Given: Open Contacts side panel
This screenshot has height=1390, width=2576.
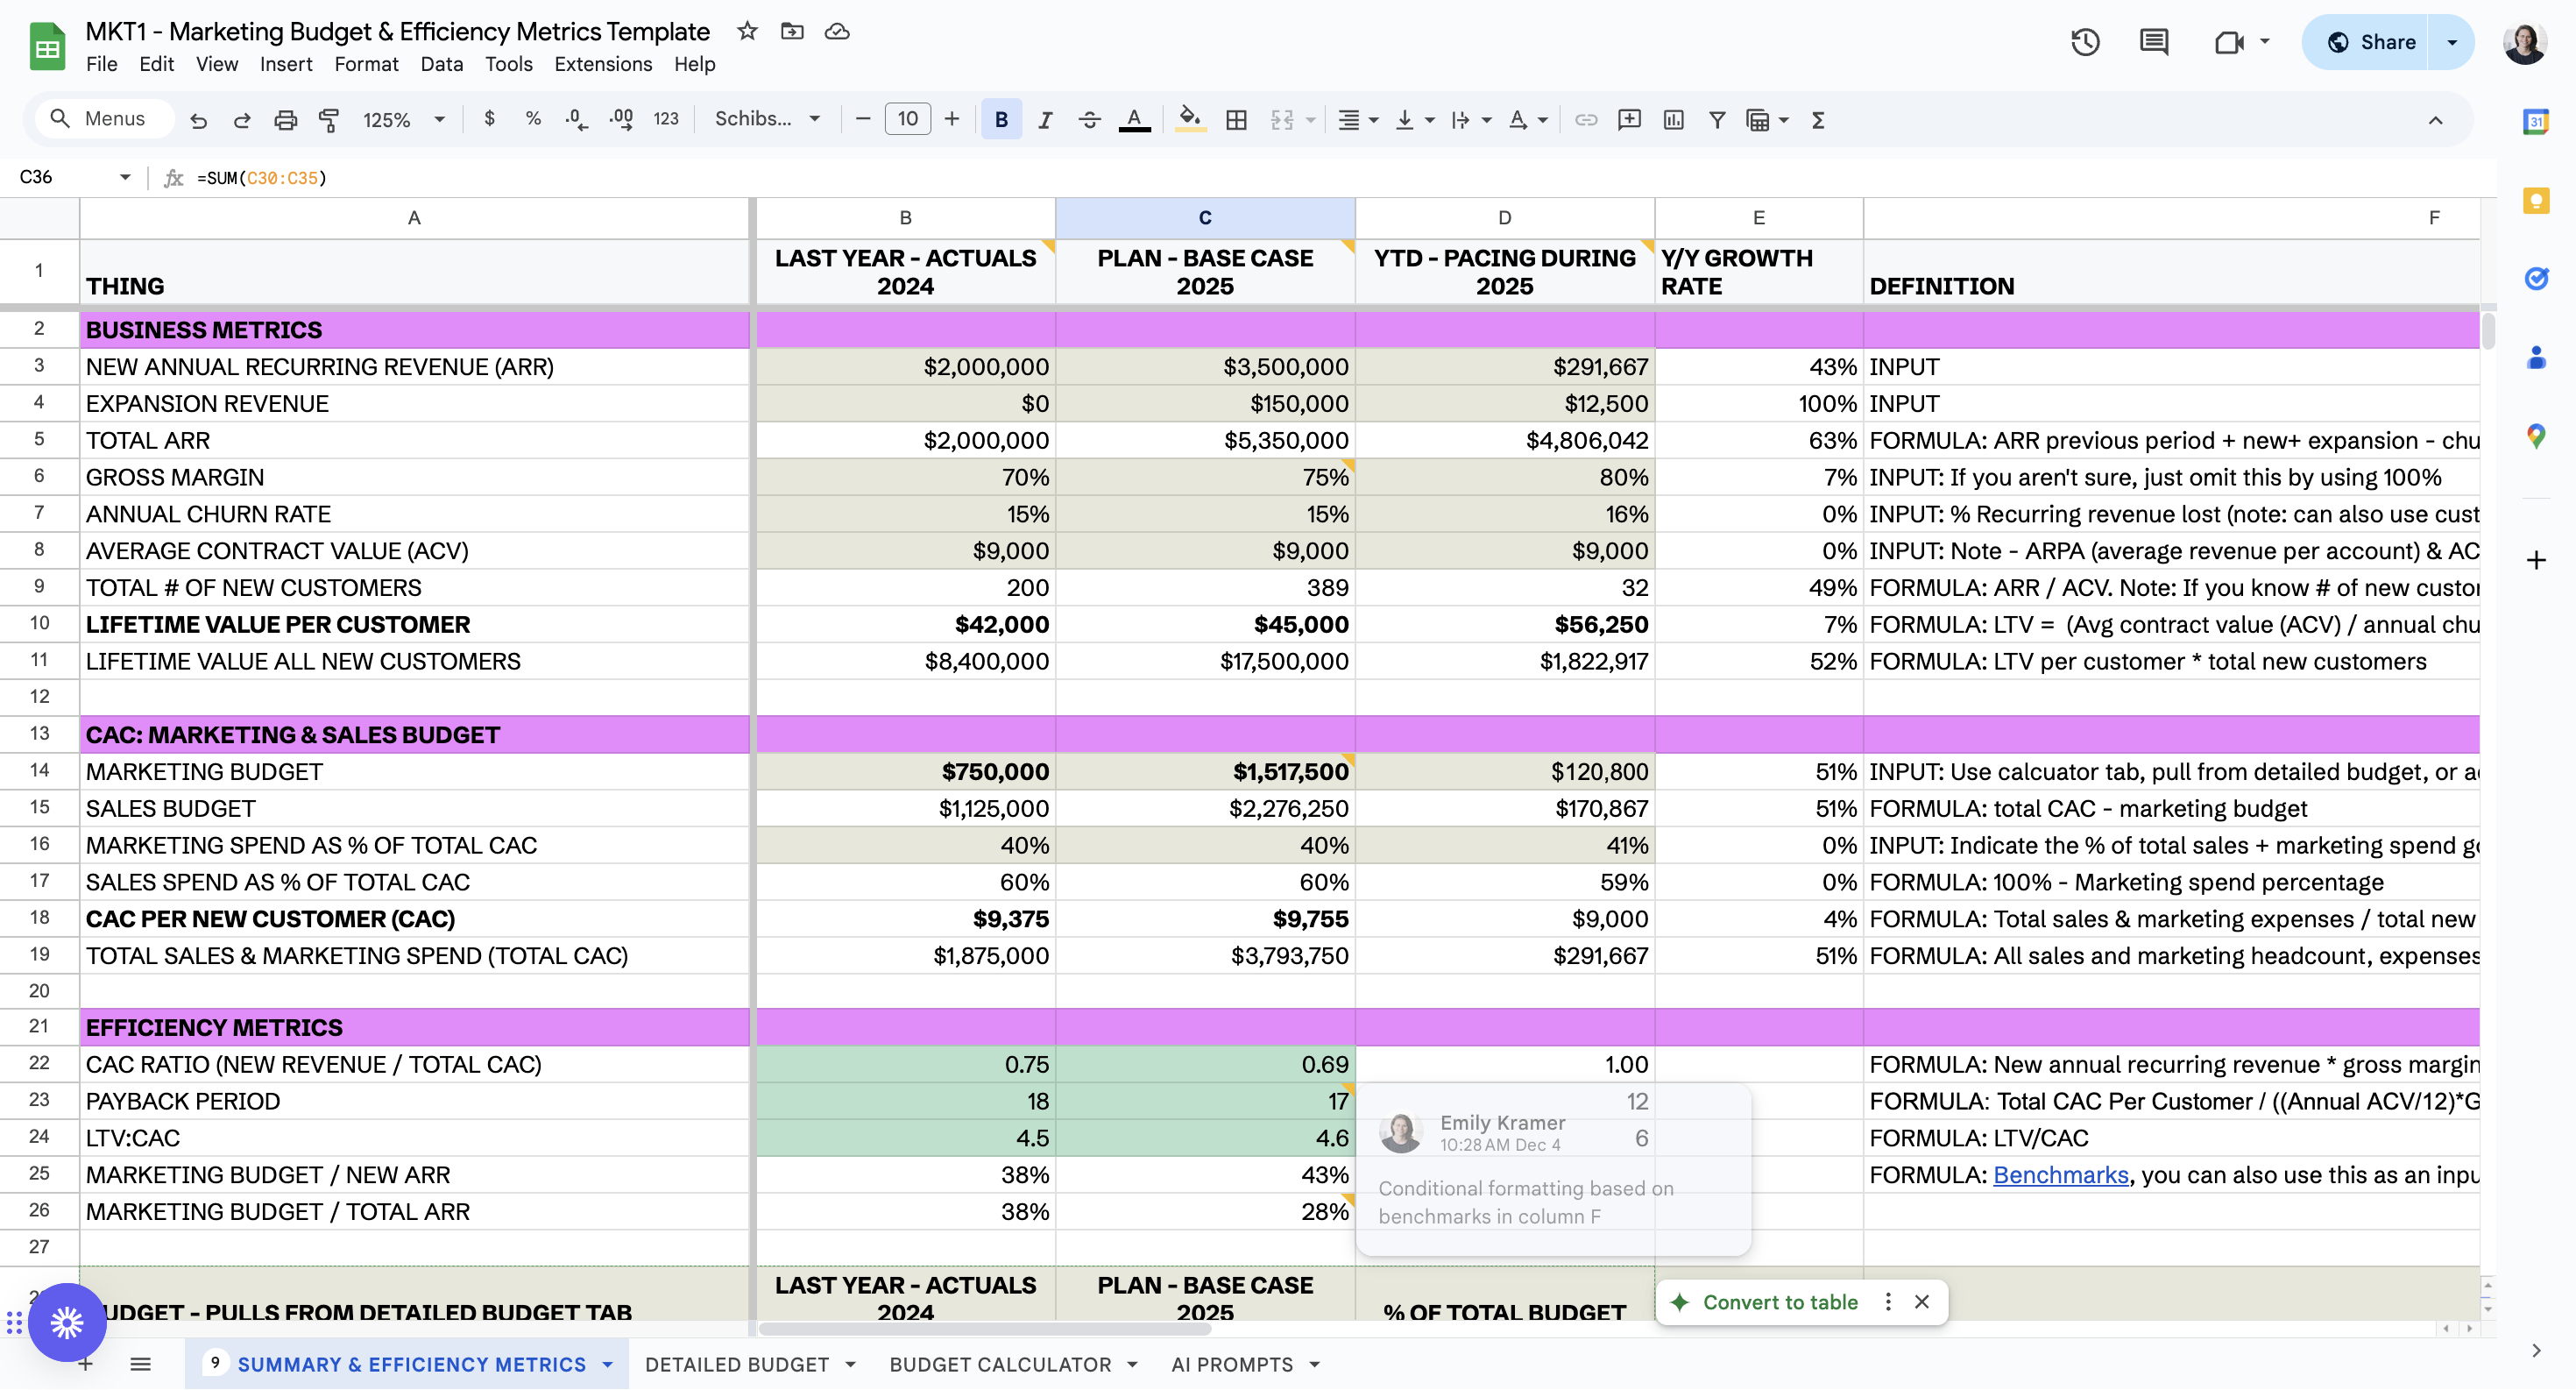Looking at the screenshot, I should point(2535,357).
